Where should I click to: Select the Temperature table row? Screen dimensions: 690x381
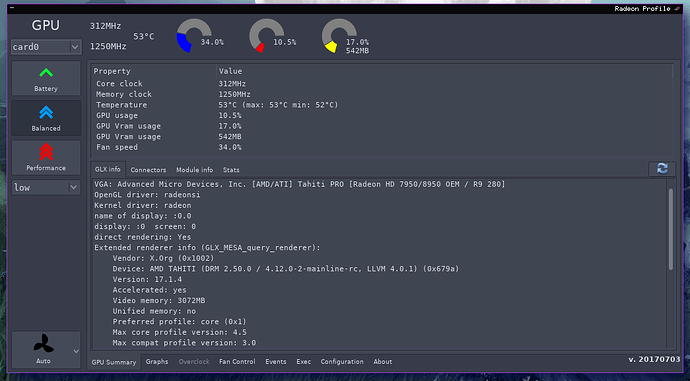pos(382,105)
